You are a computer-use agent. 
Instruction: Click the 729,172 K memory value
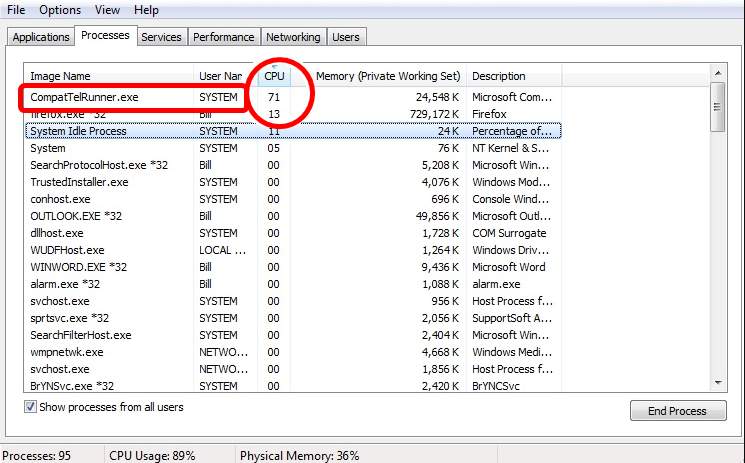[434, 114]
